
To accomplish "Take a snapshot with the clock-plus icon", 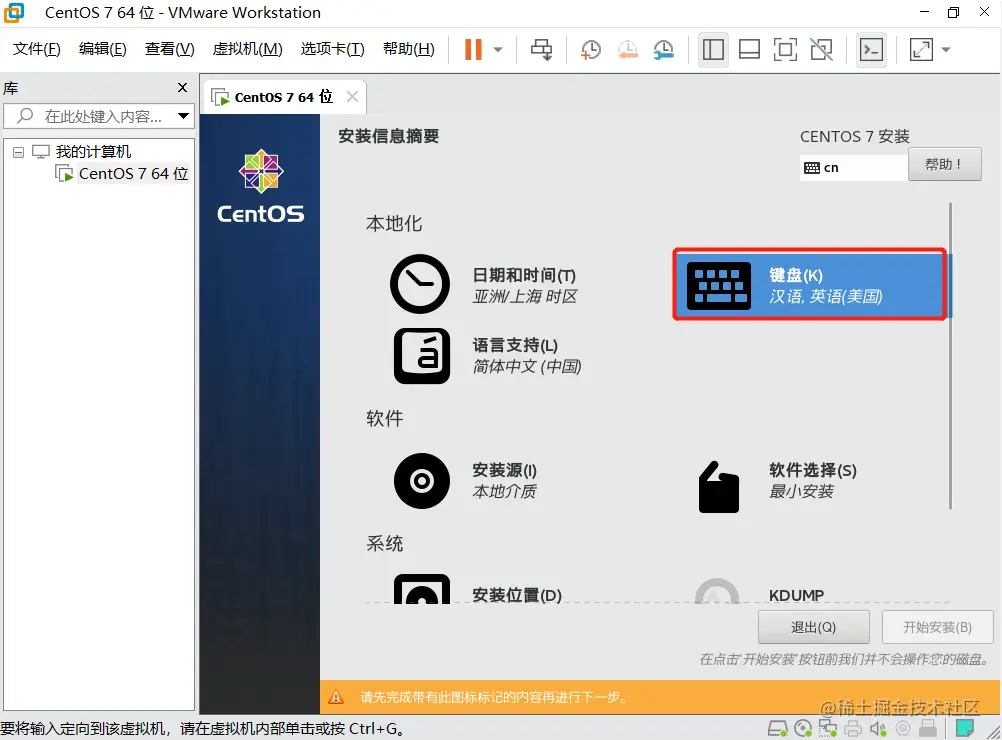I will tap(590, 49).
